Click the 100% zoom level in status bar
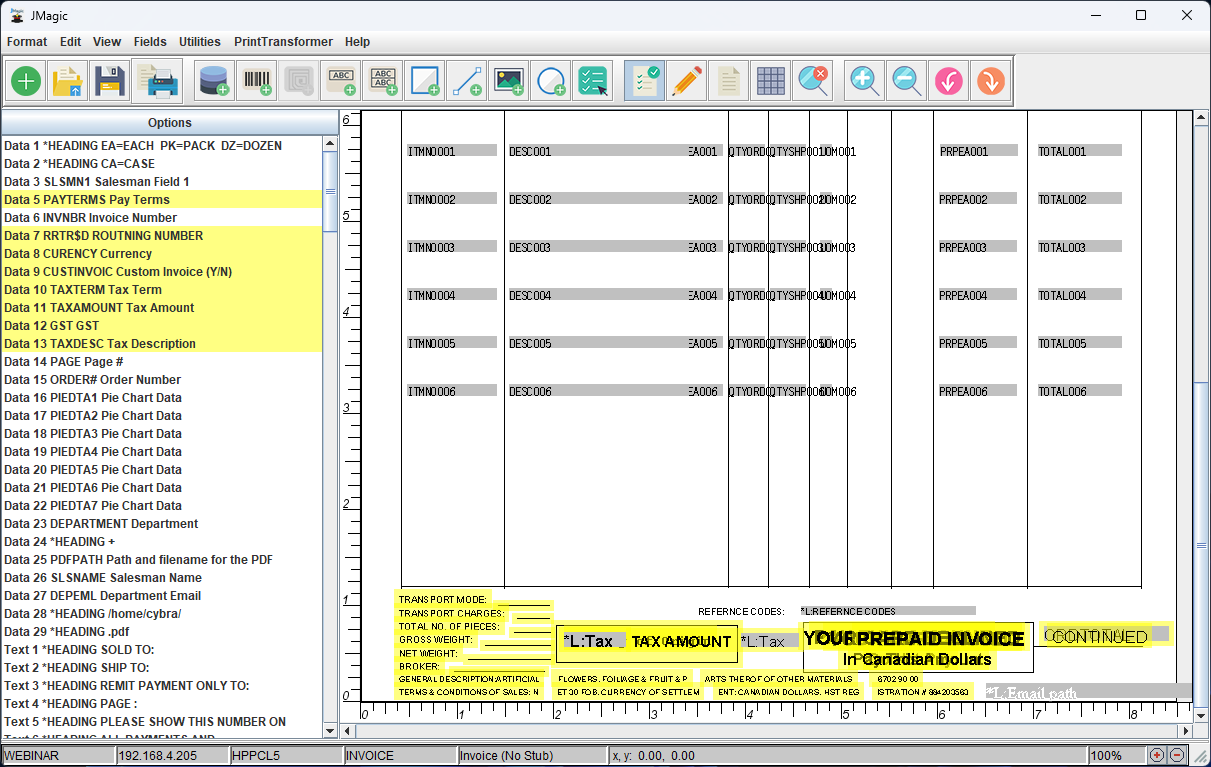1211x767 pixels. pos(1116,756)
